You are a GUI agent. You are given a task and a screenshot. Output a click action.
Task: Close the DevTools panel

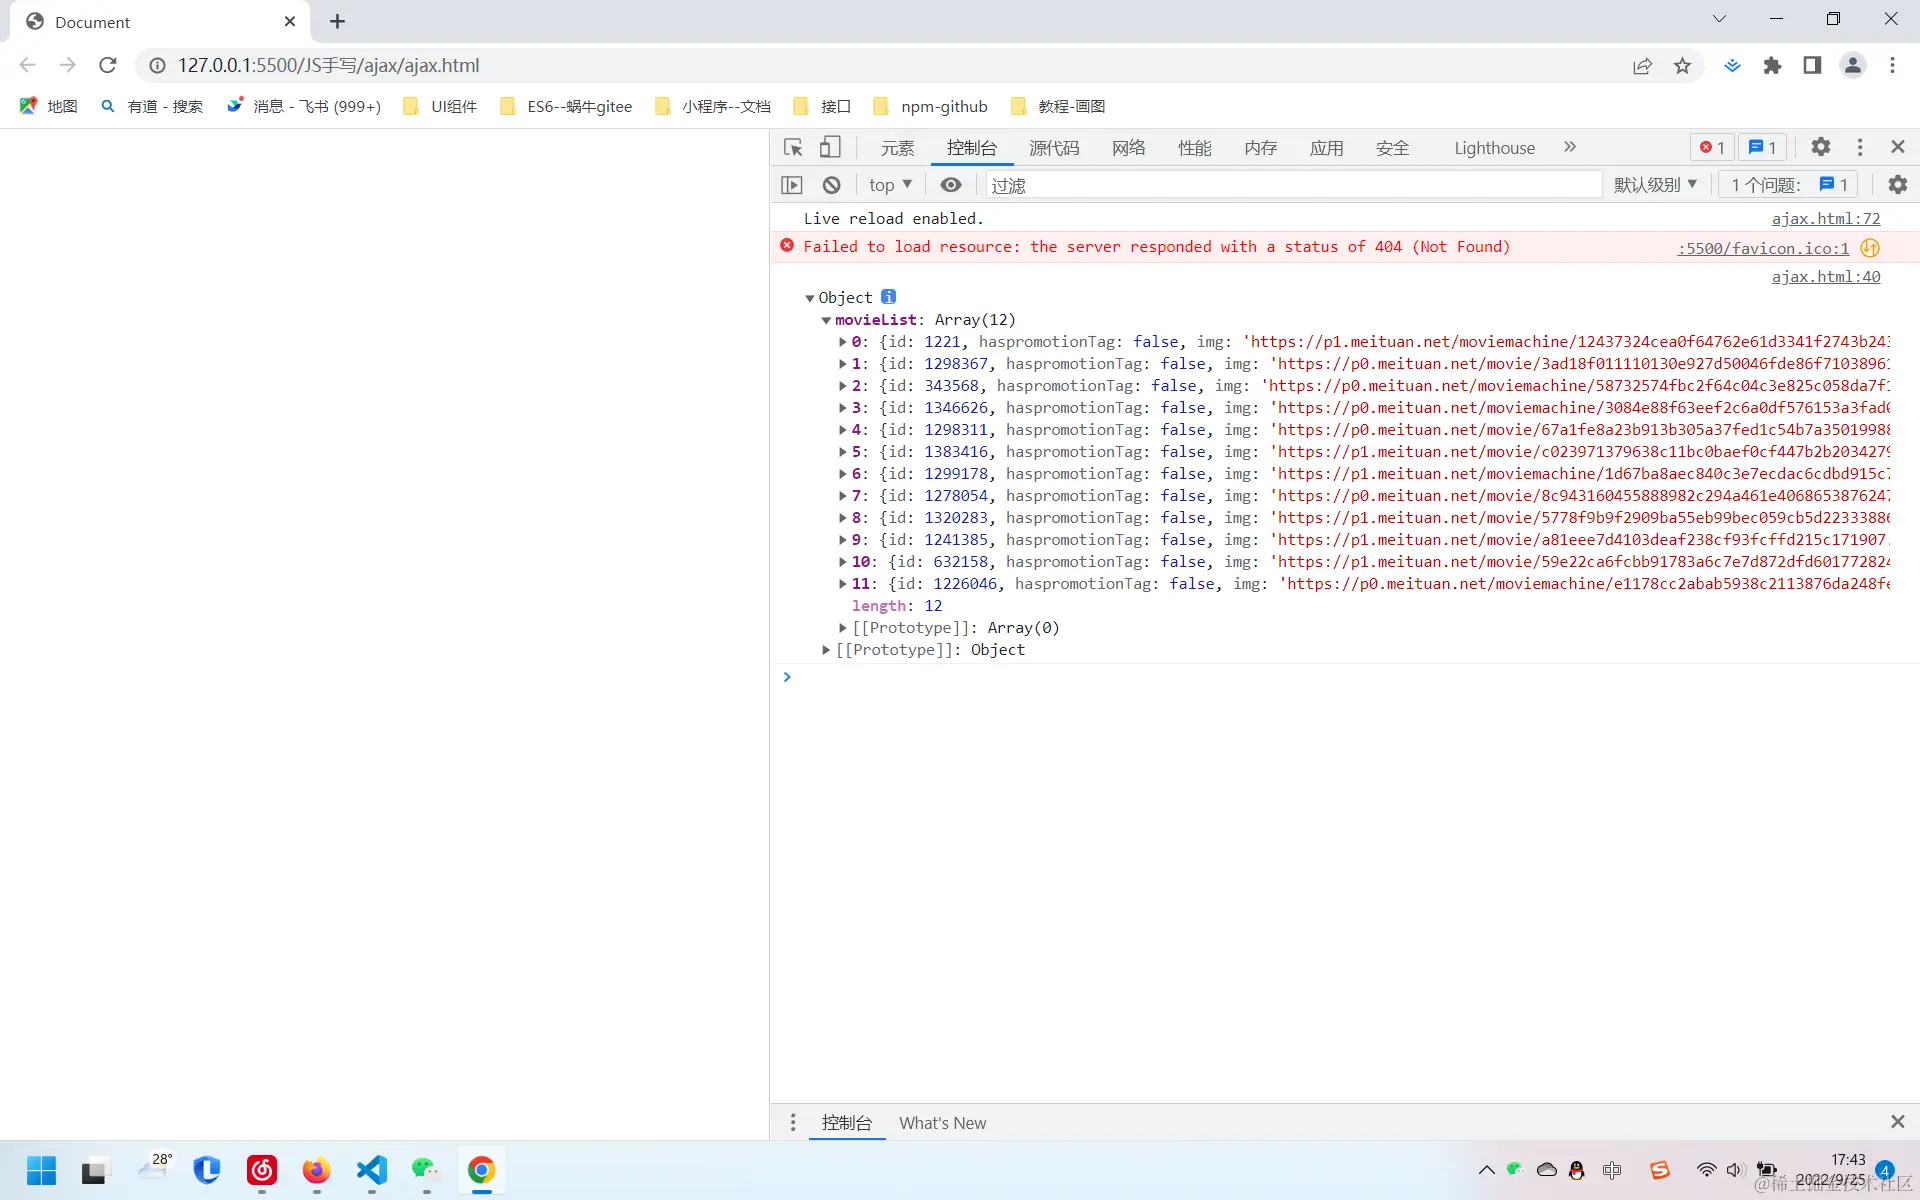coord(1898,147)
